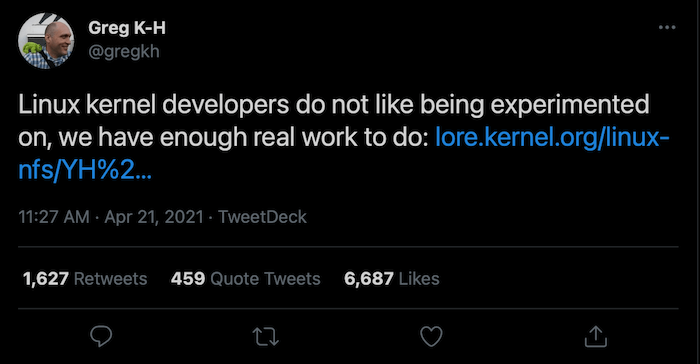700x364 pixels.
Task: Click the Greg K-H display name
Action: [127, 28]
